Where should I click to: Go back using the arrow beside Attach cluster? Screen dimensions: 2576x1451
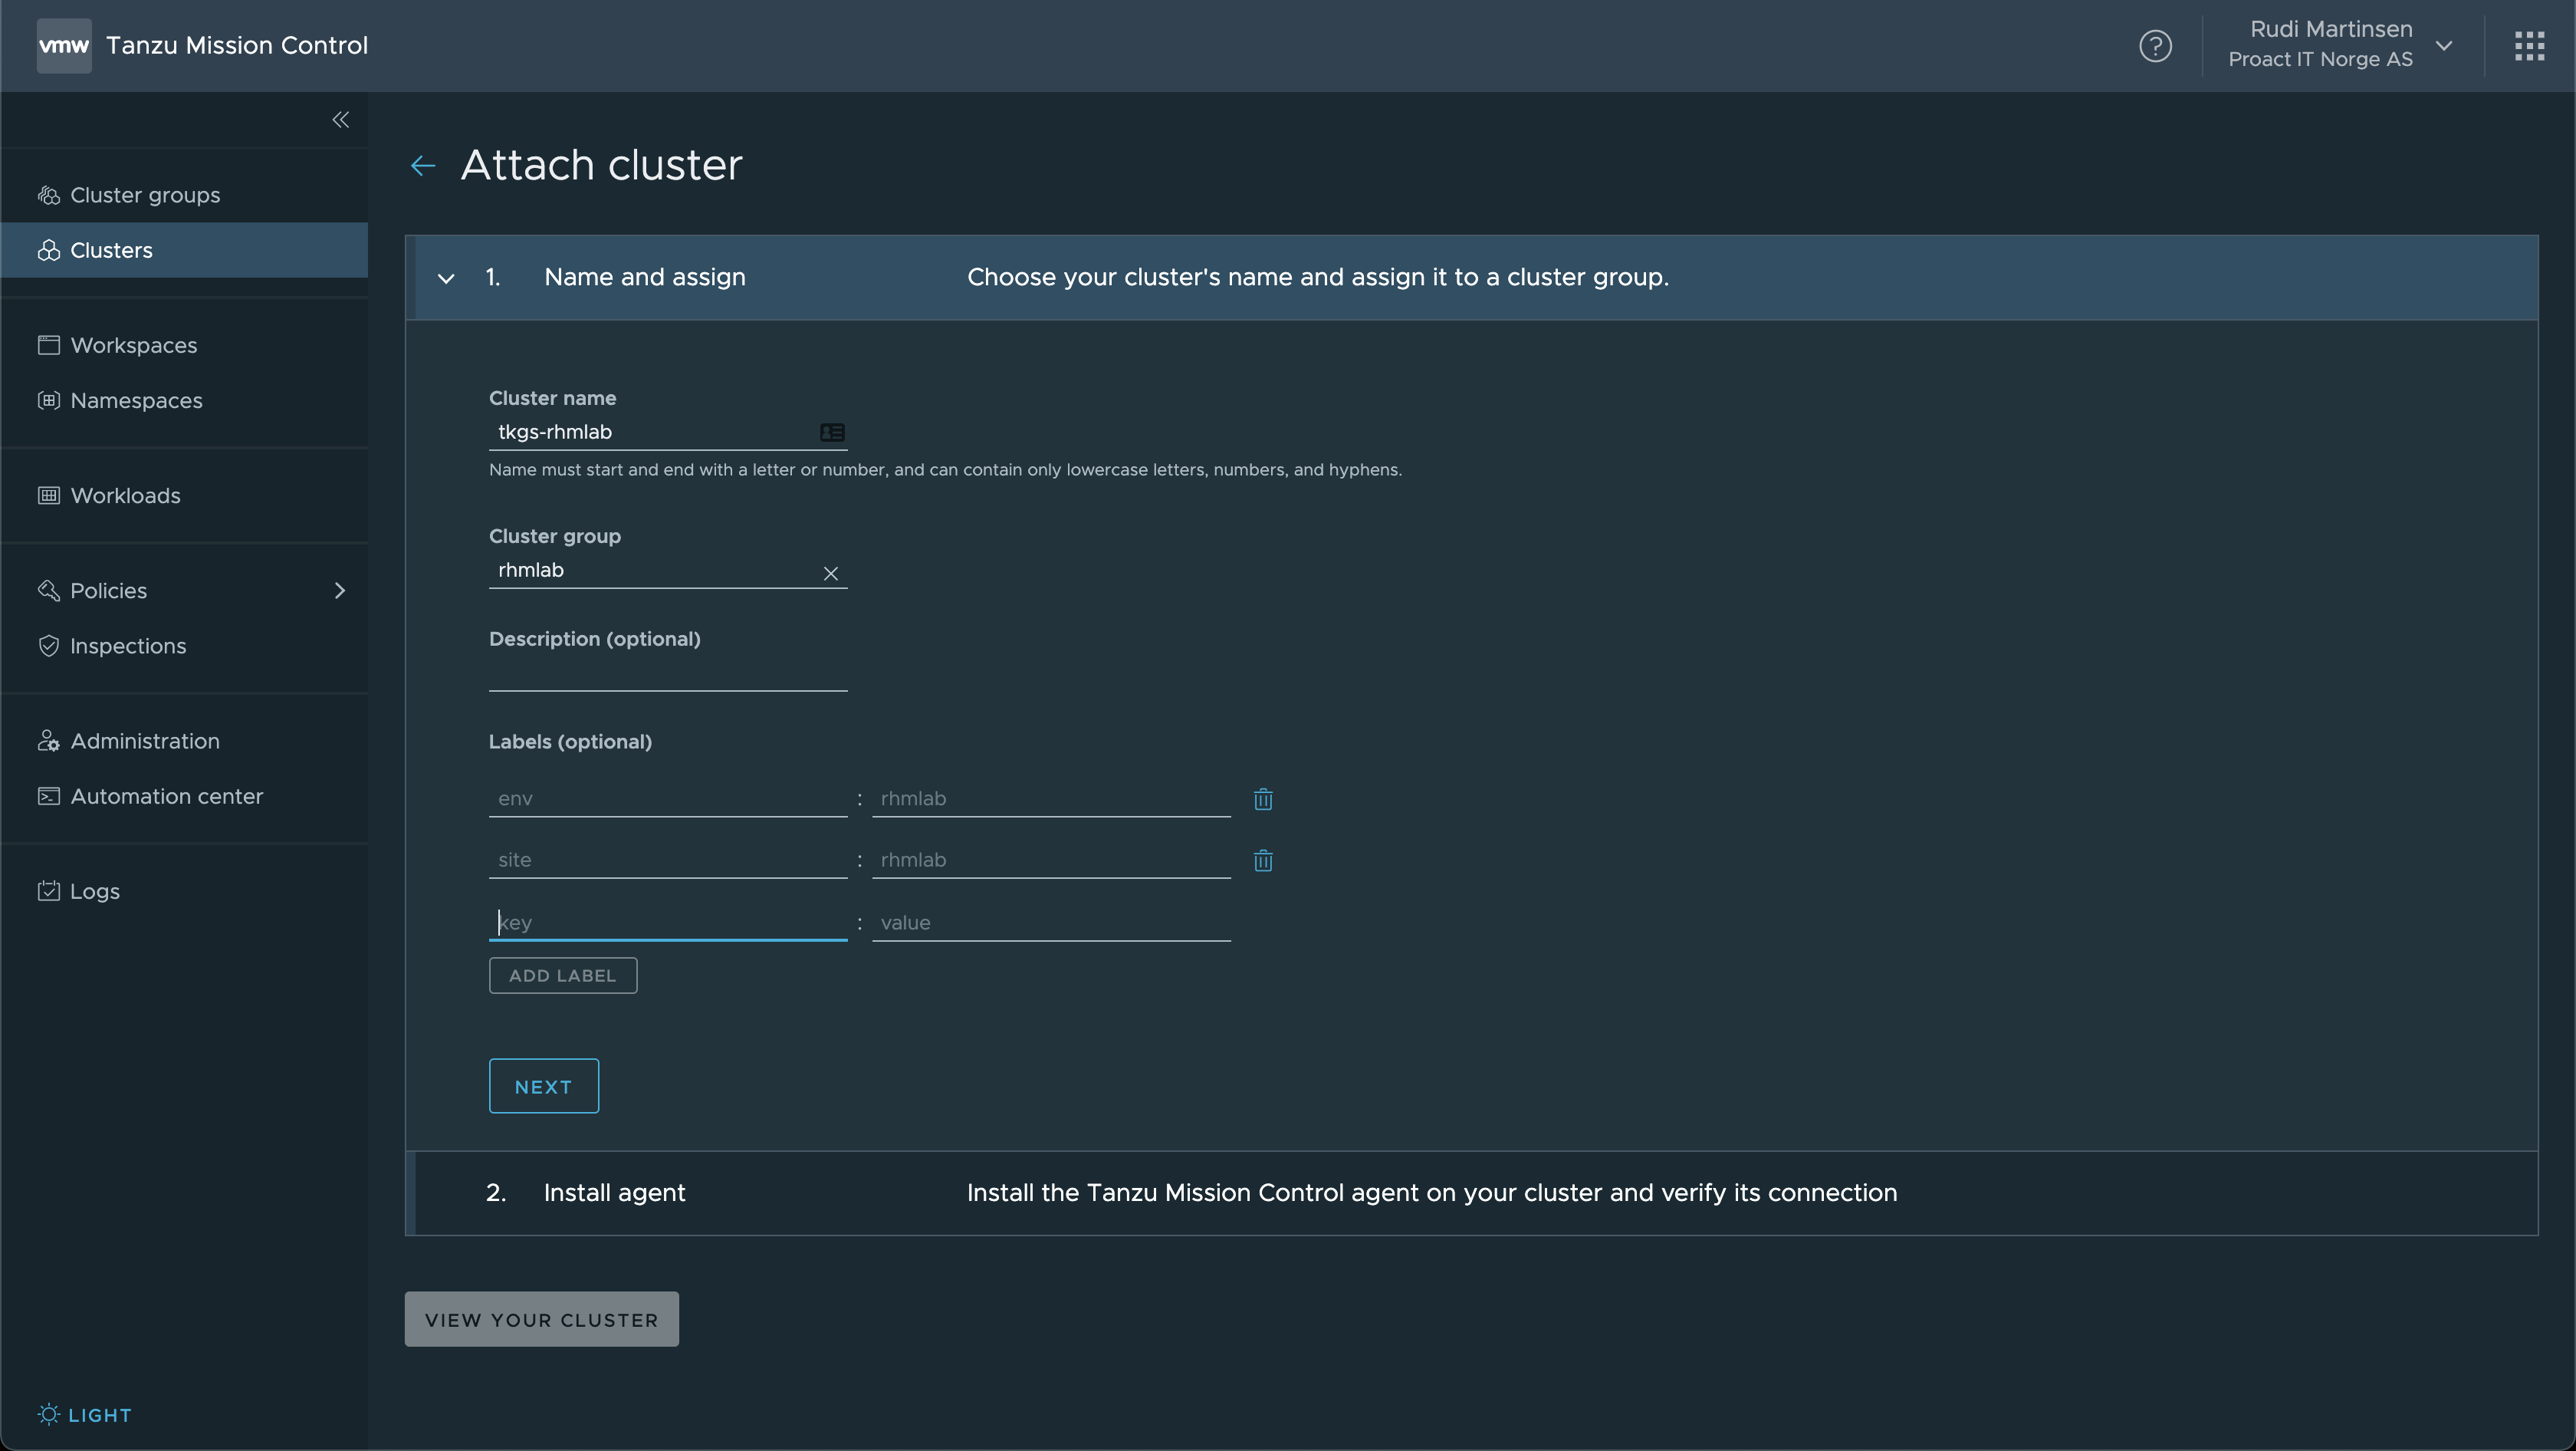click(423, 166)
